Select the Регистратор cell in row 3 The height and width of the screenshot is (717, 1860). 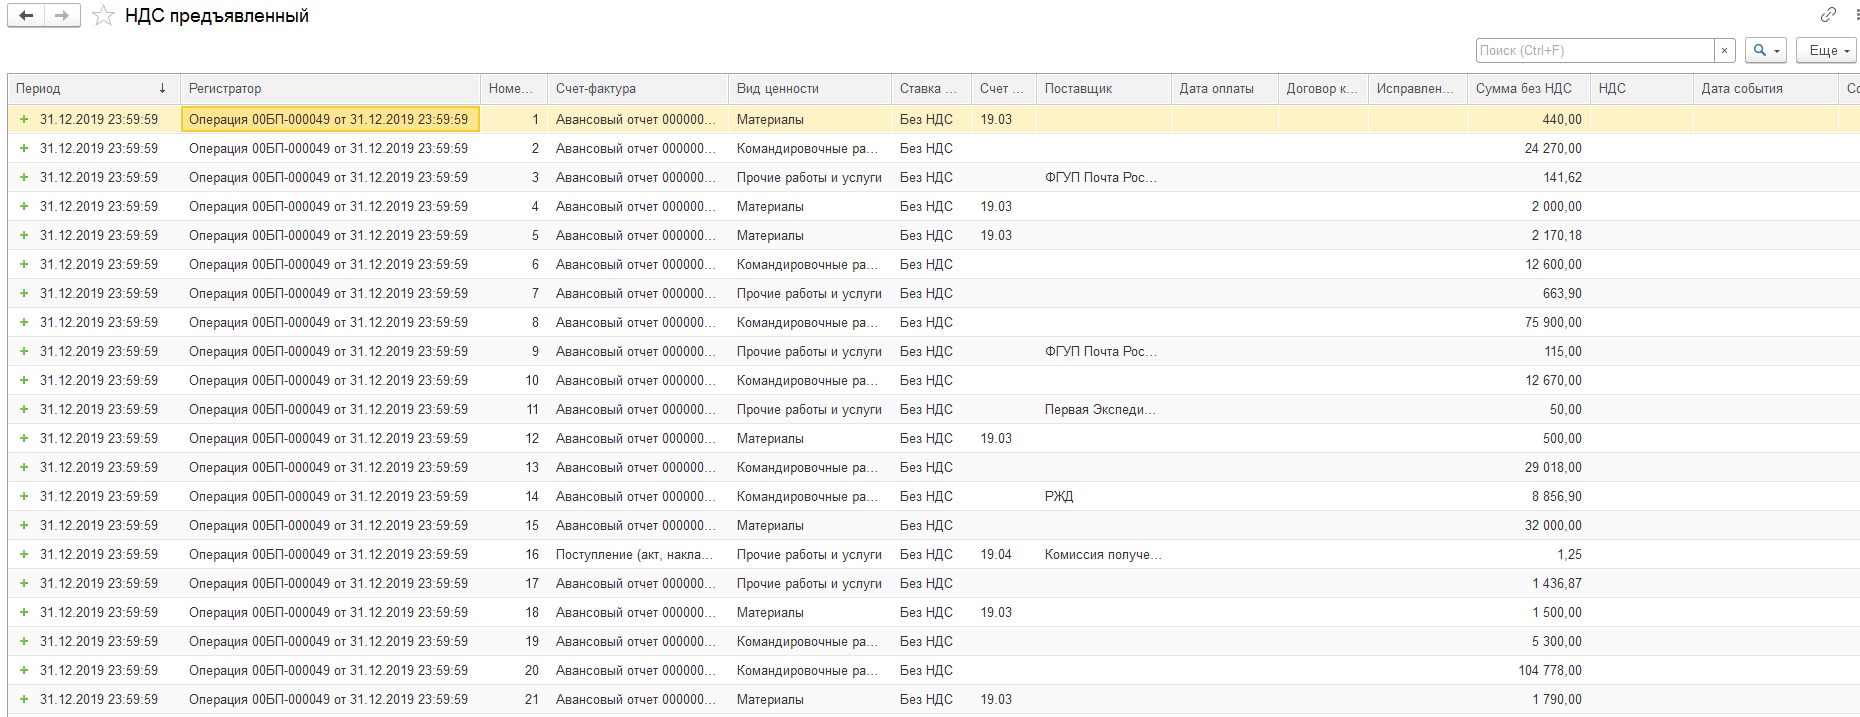[x=328, y=177]
